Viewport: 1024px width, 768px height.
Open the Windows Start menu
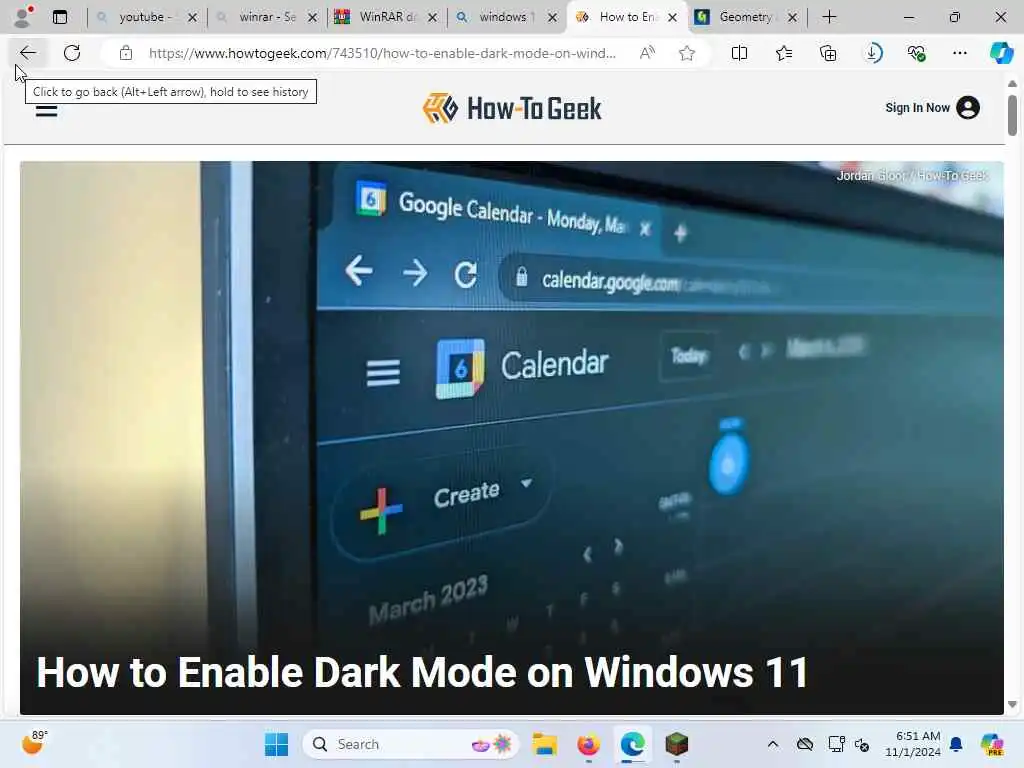pos(276,744)
